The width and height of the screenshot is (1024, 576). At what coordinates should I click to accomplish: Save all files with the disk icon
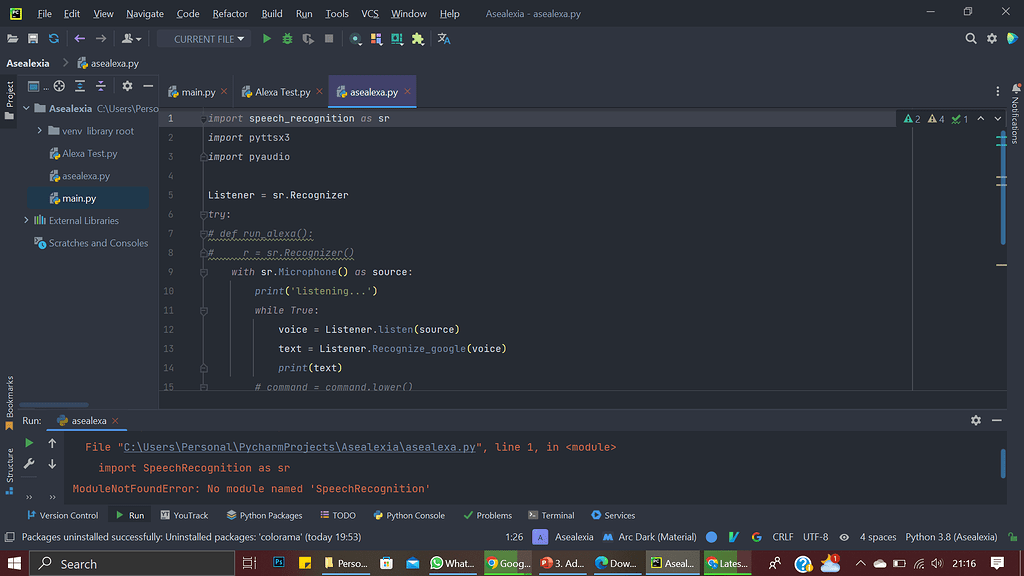pyautogui.click(x=33, y=39)
